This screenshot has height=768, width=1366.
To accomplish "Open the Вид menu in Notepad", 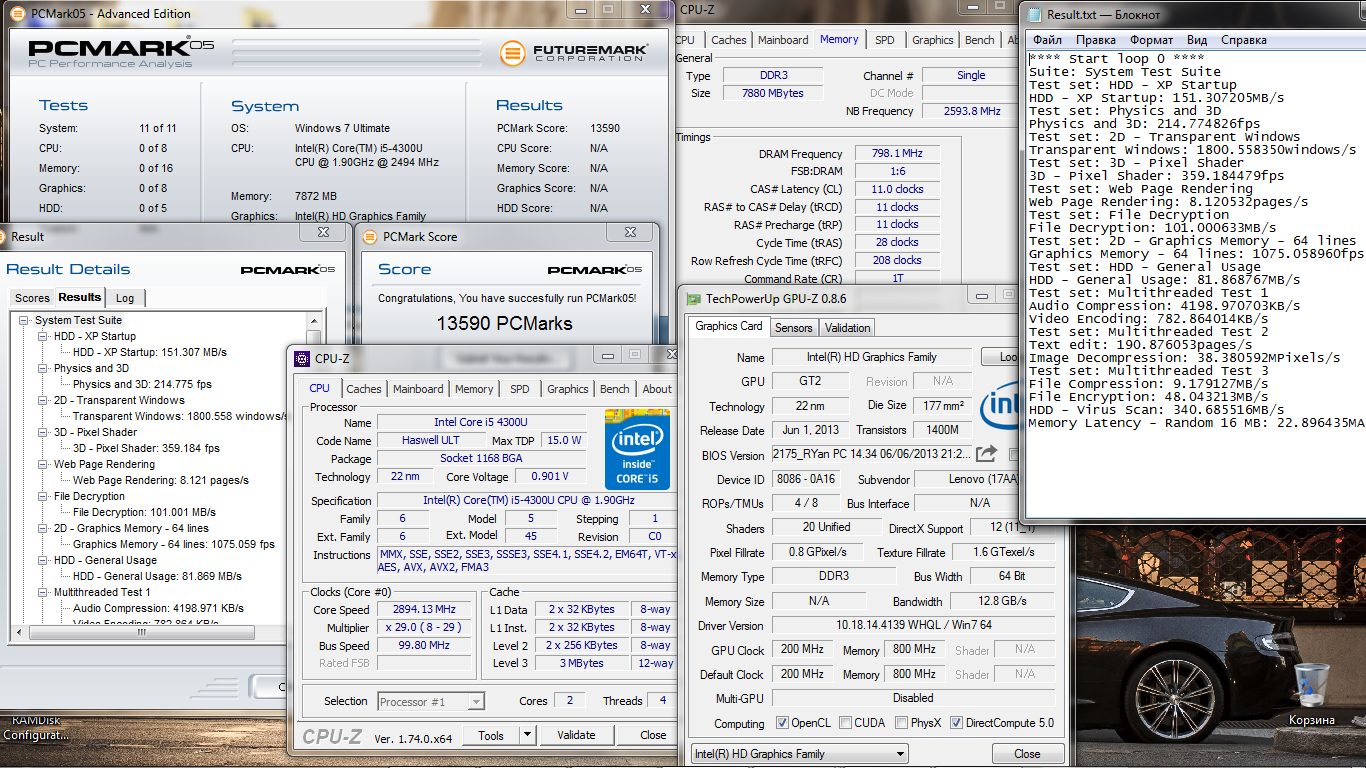I will (x=1197, y=40).
